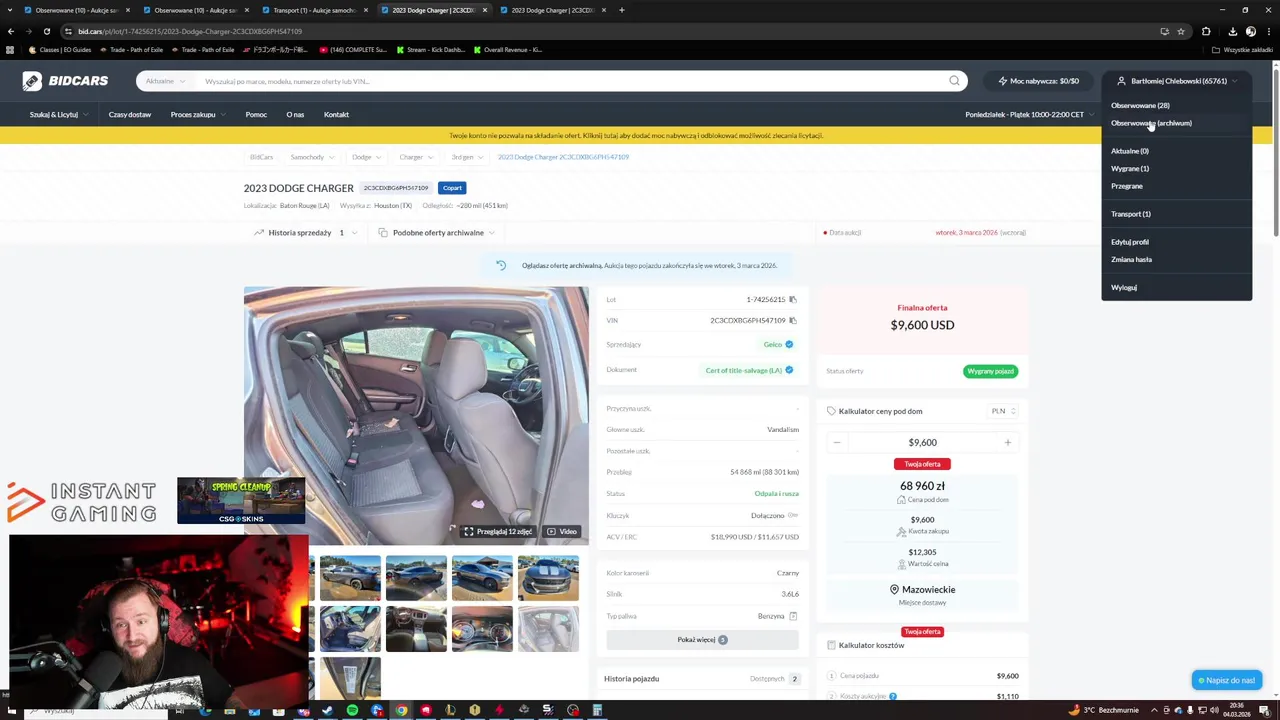Expand the Proces zakupu menu
Viewport: 1280px width, 720px height.
[197, 114]
